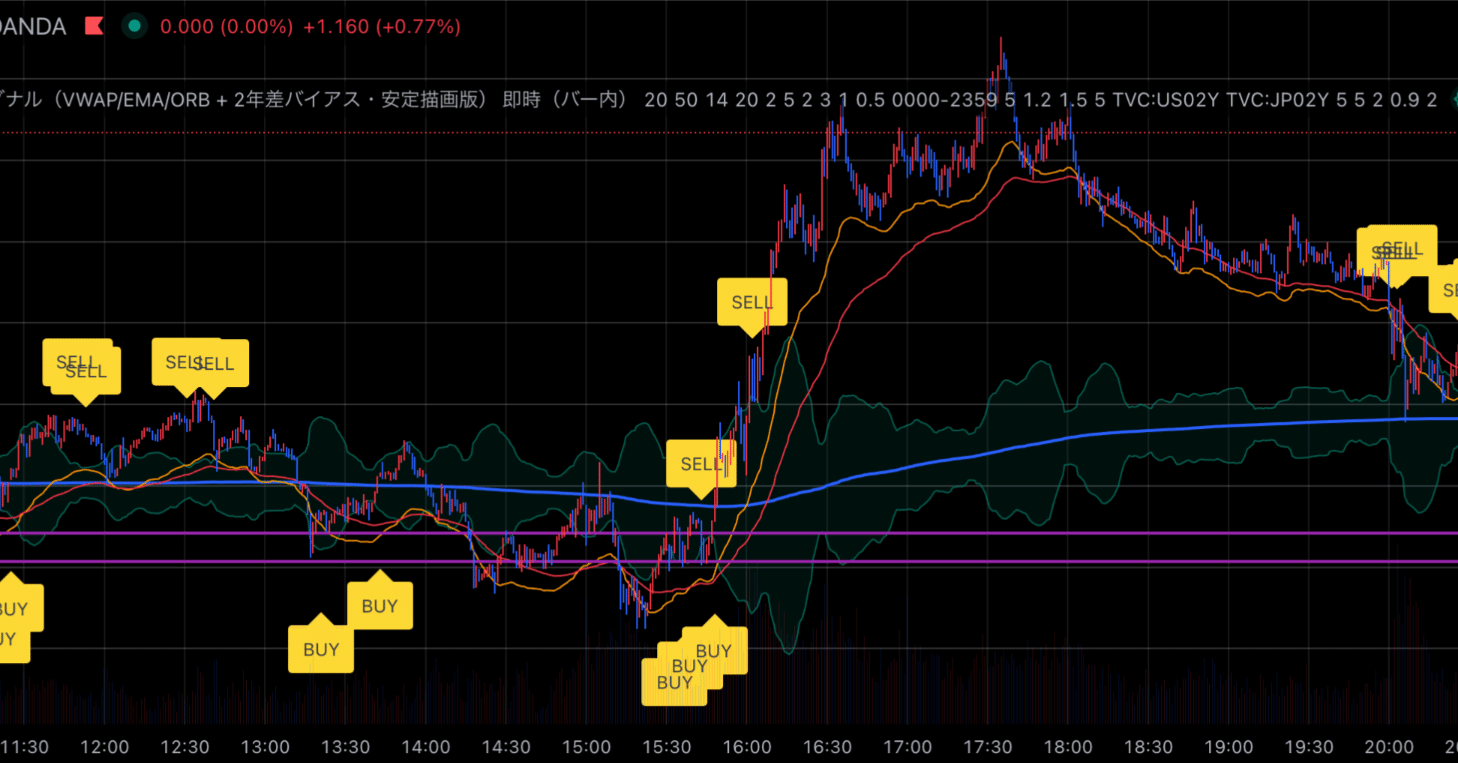Click the 14:30 time axis label
This screenshot has height=763, width=1458.
coord(506,746)
